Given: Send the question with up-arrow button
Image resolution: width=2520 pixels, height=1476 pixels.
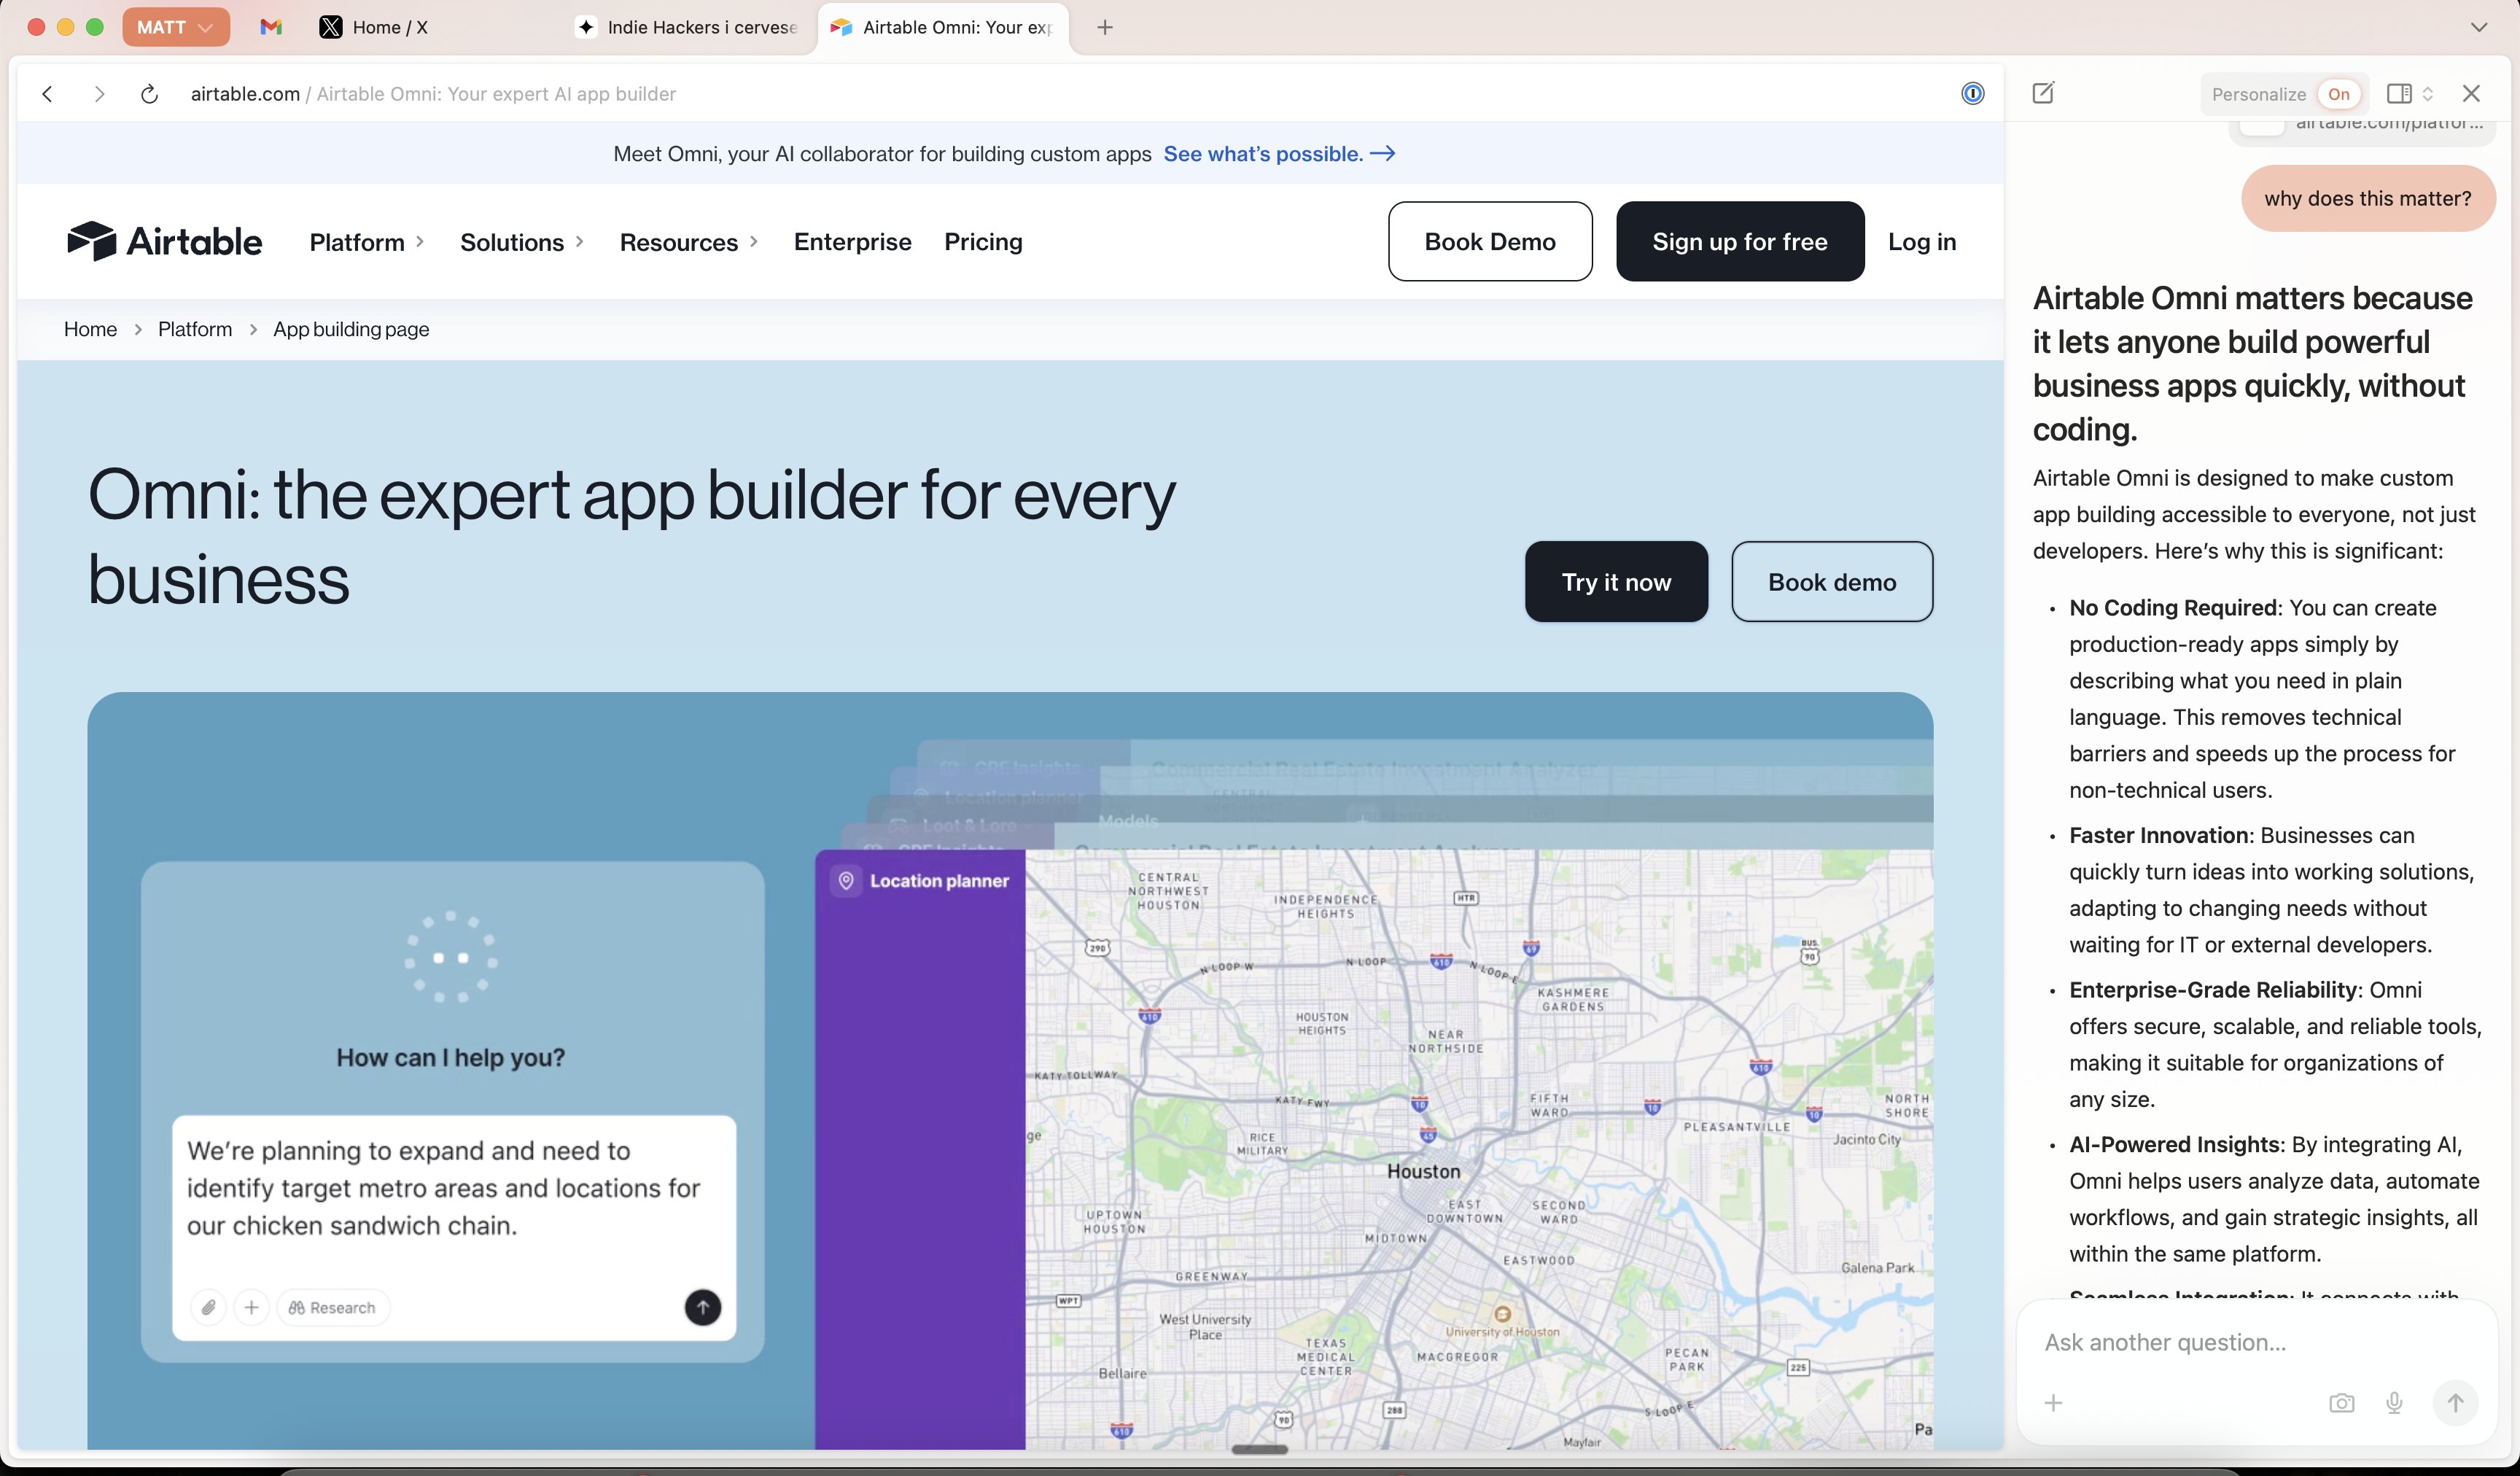Looking at the screenshot, I should pyautogui.click(x=2455, y=1403).
